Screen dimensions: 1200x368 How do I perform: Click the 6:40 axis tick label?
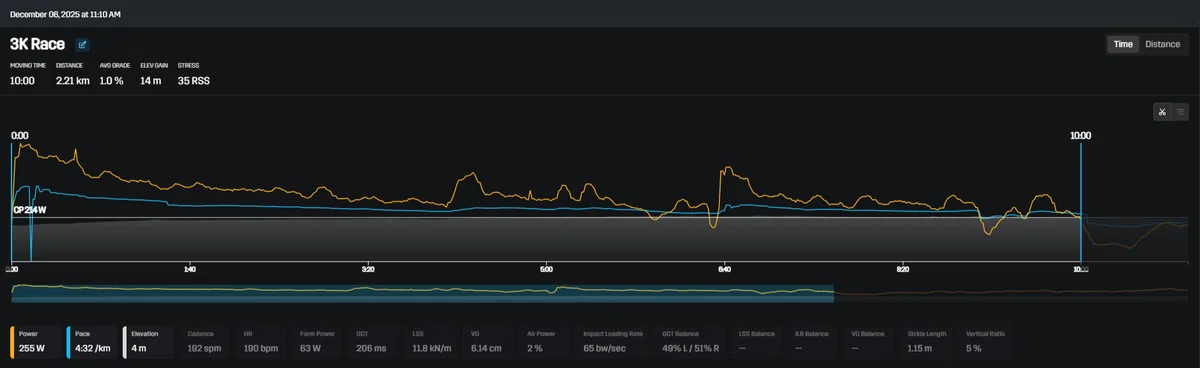pos(724,269)
